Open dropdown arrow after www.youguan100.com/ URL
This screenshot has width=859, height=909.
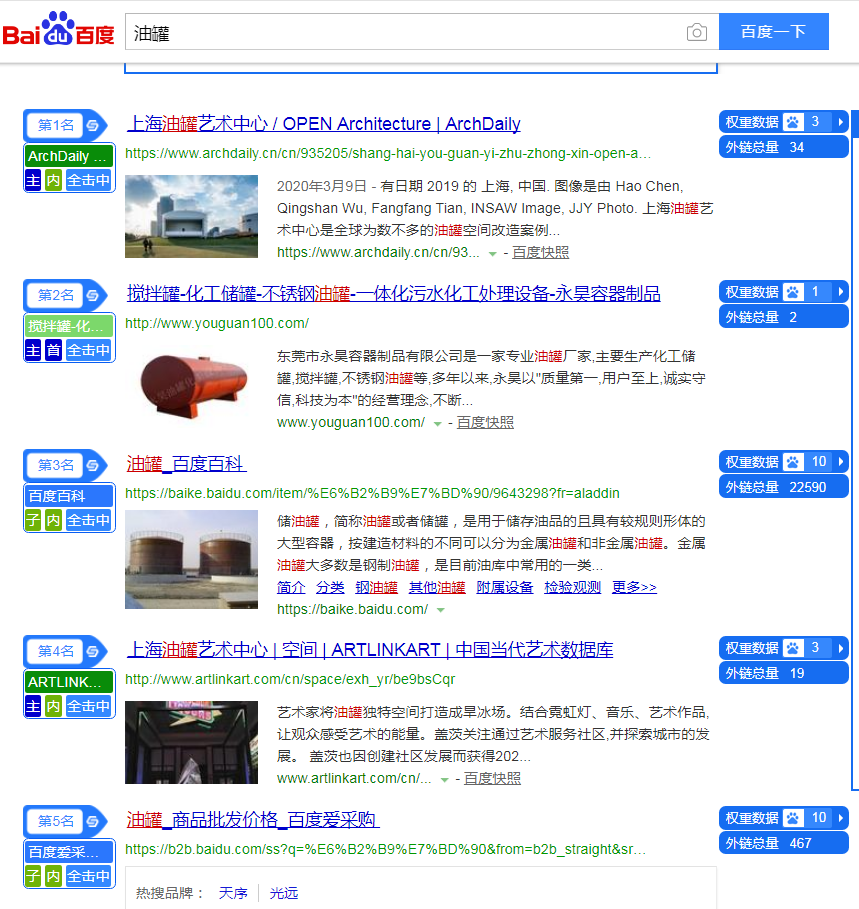(x=438, y=424)
